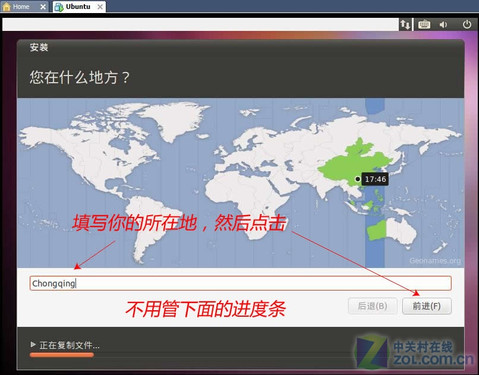Image resolution: width=479 pixels, height=375 pixels.
Task: Open the keyboard layout indicator
Action: pyautogui.click(x=424, y=24)
